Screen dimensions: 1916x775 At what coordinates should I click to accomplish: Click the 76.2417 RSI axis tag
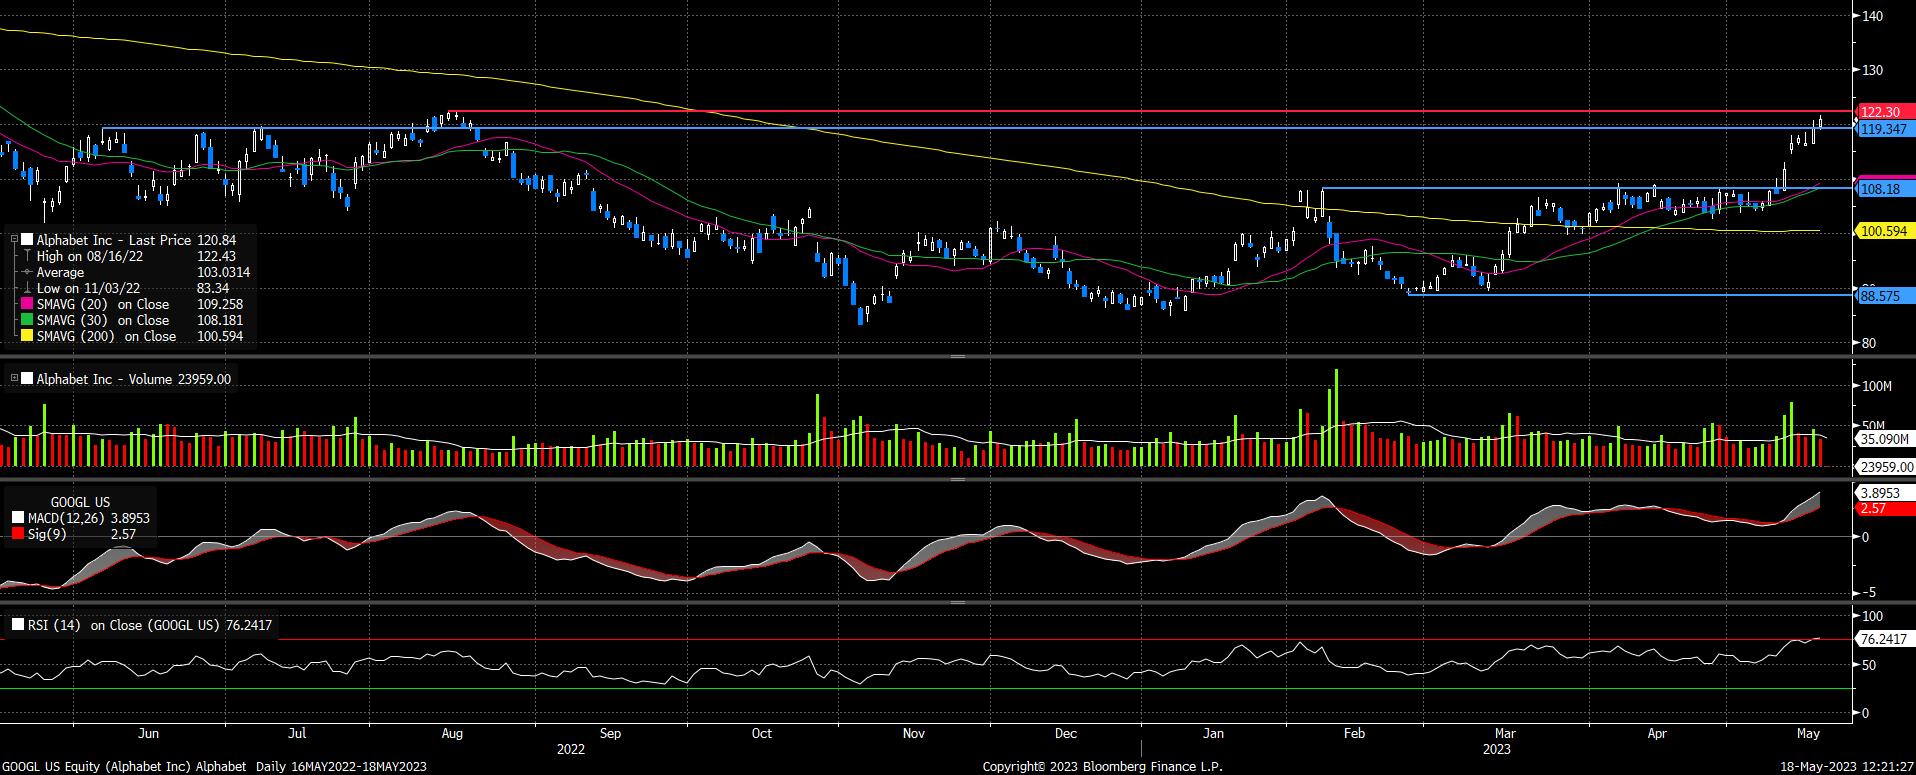1883,639
